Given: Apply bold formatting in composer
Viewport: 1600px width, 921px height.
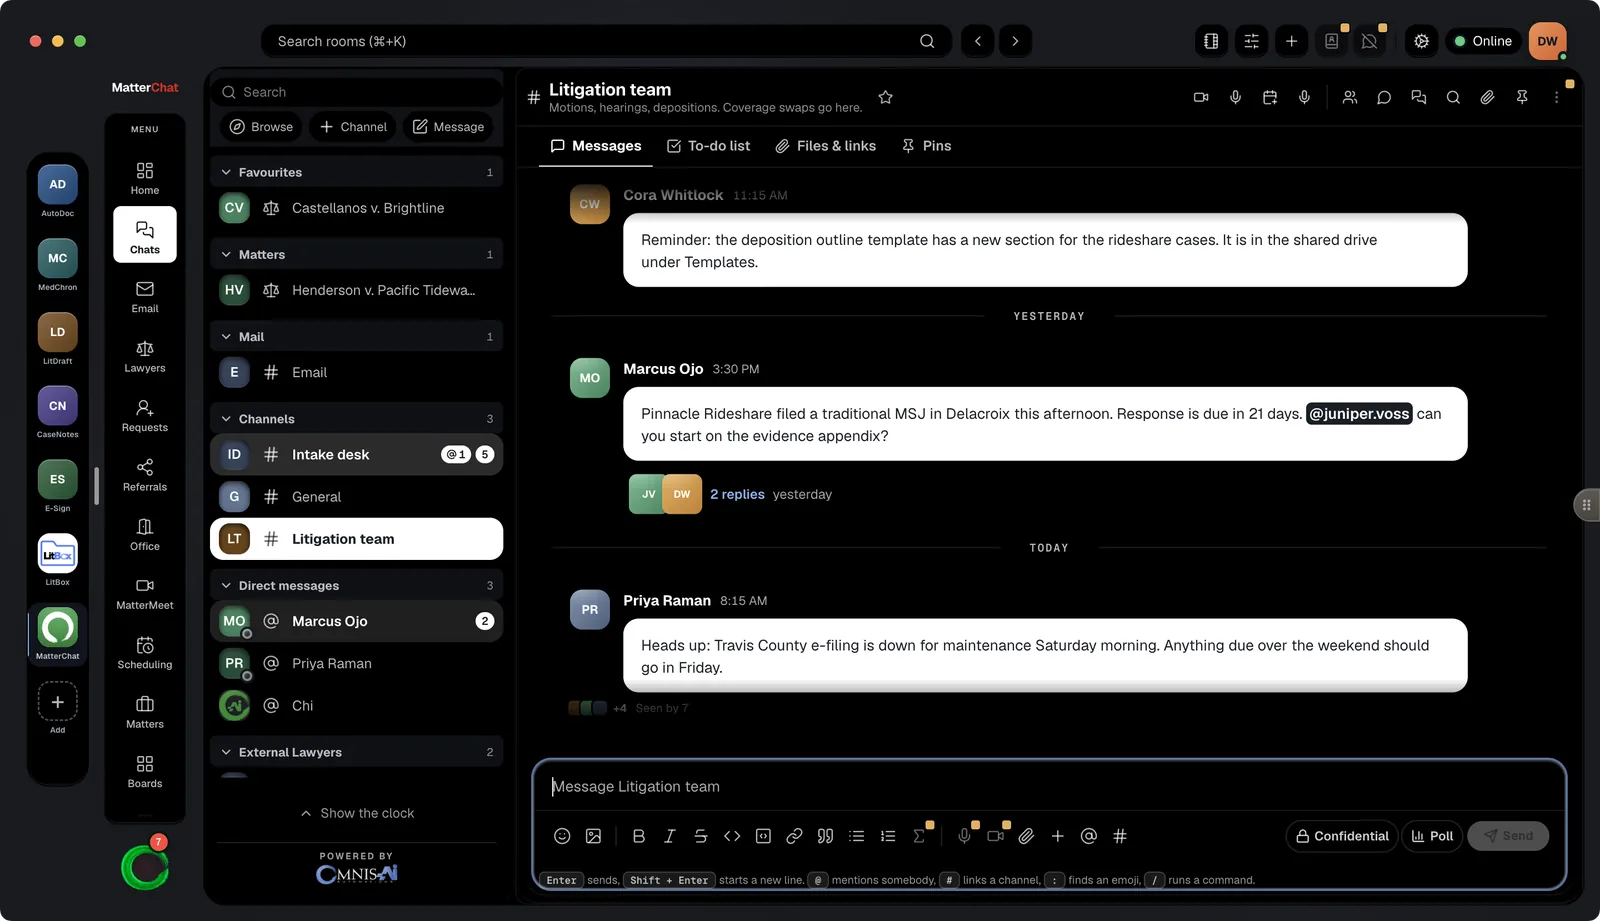Looking at the screenshot, I should click(639, 836).
